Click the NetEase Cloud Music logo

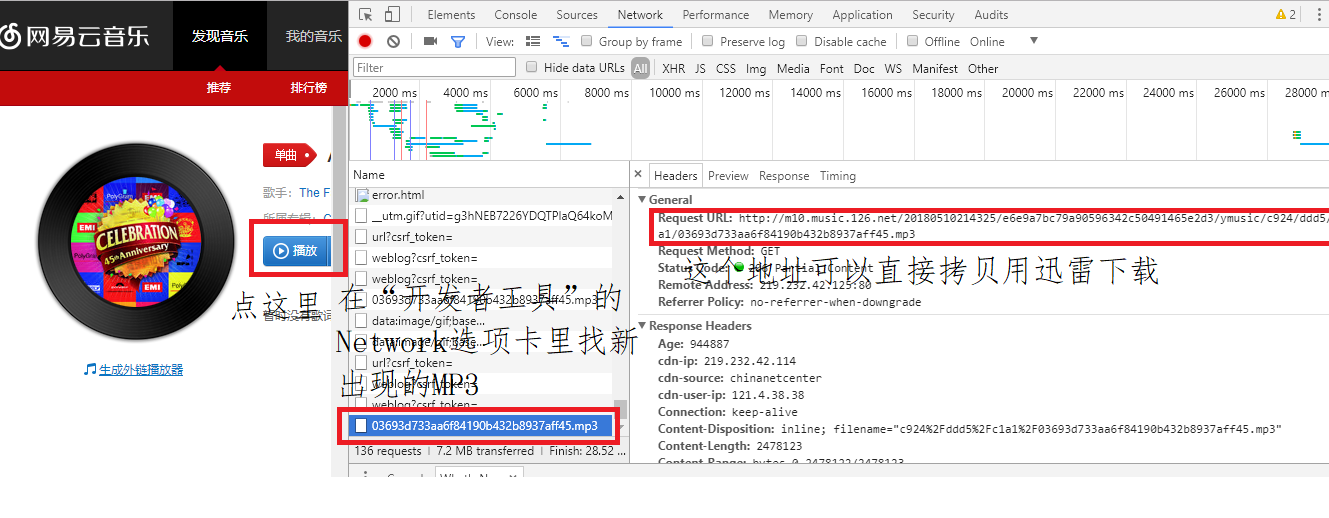(x=75, y=36)
